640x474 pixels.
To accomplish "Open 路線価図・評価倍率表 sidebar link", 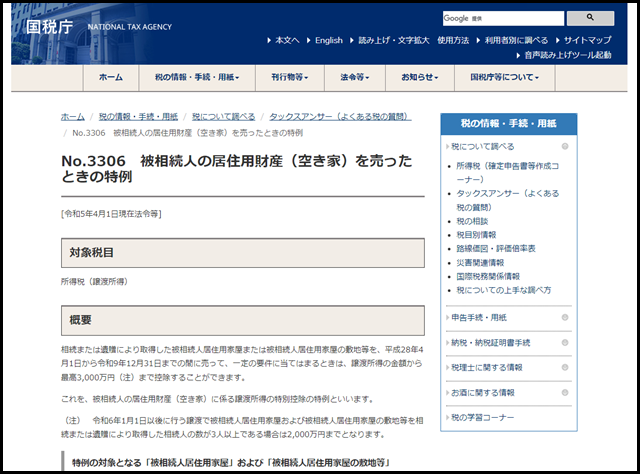I will pos(496,248).
